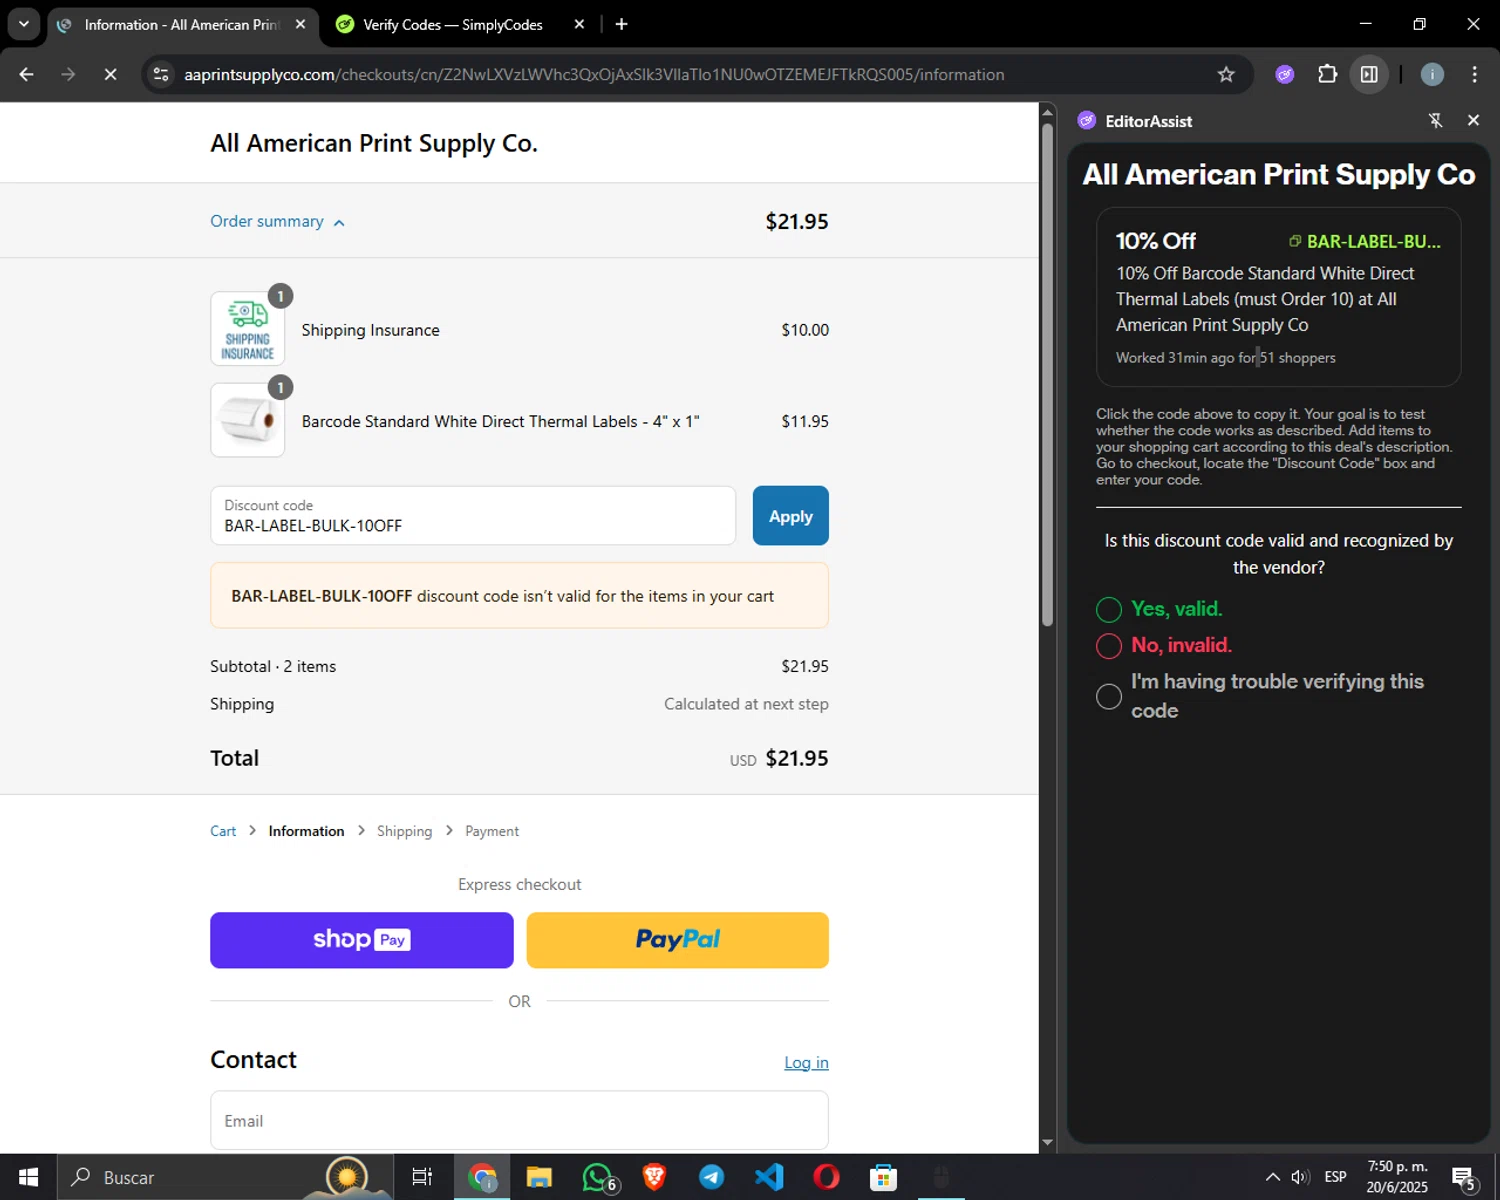View site information icon in address bar
The width and height of the screenshot is (1500, 1200).
coord(161,74)
